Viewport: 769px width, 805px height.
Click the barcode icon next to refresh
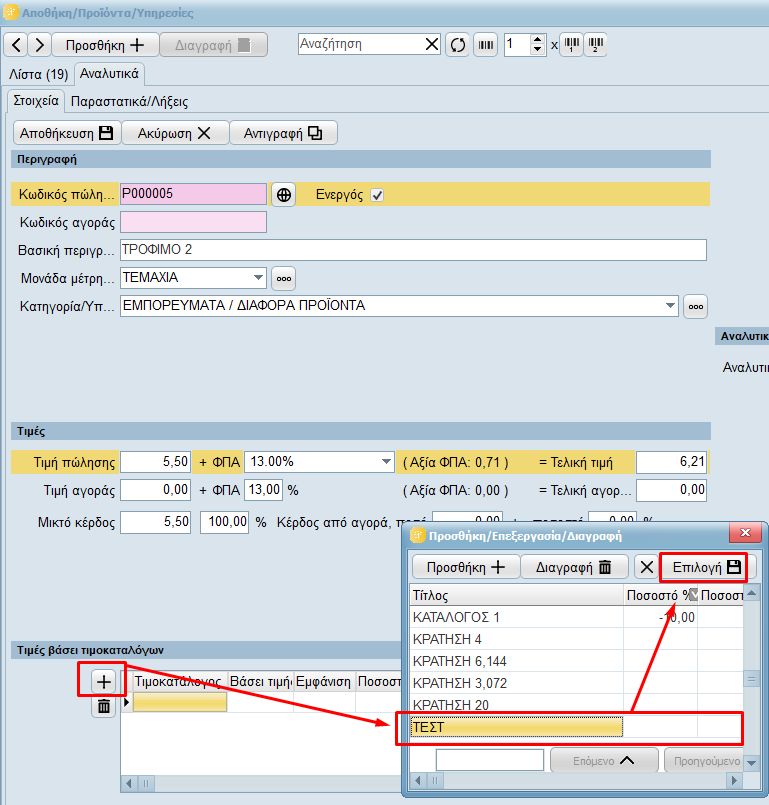(485, 45)
